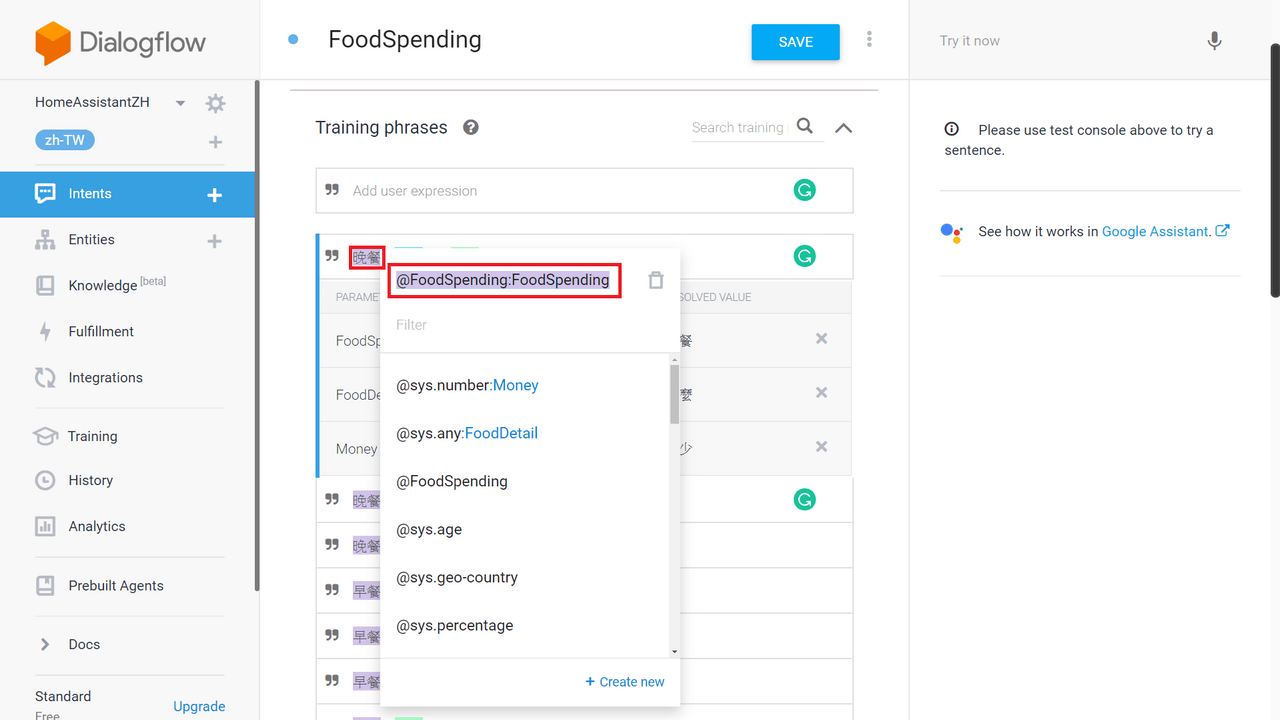Viewport: 1280px width, 720px height.
Task: Select @sys.percentage entity option
Action: tap(455, 625)
